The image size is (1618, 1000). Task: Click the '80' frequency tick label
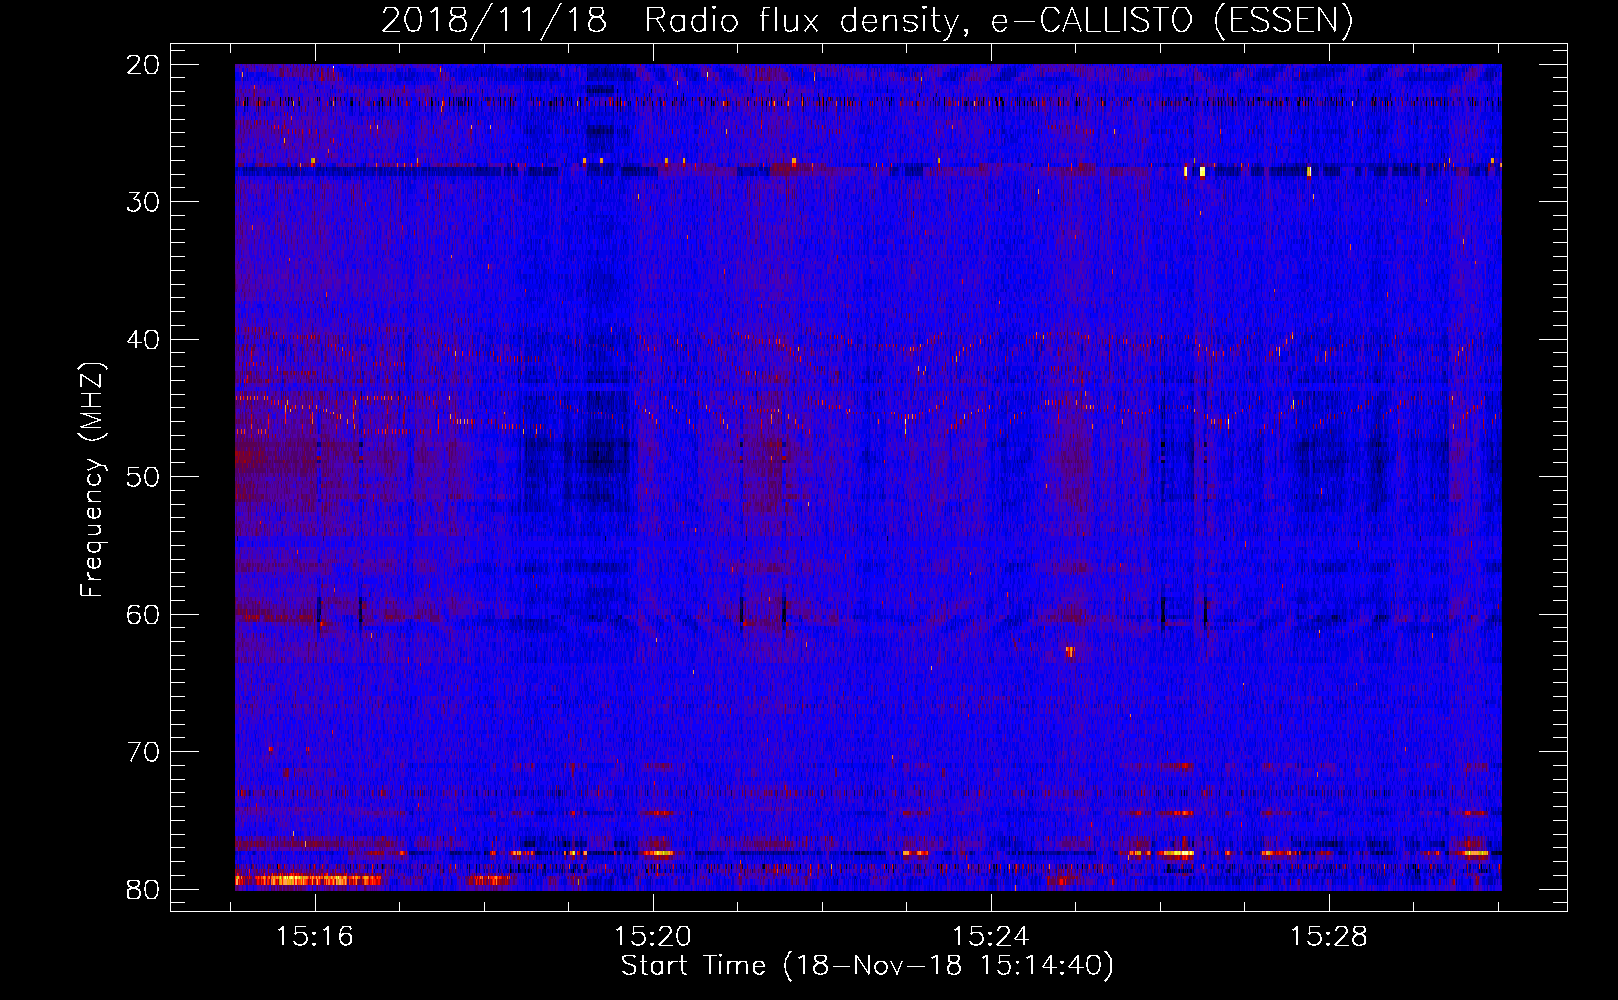[143, 890]
